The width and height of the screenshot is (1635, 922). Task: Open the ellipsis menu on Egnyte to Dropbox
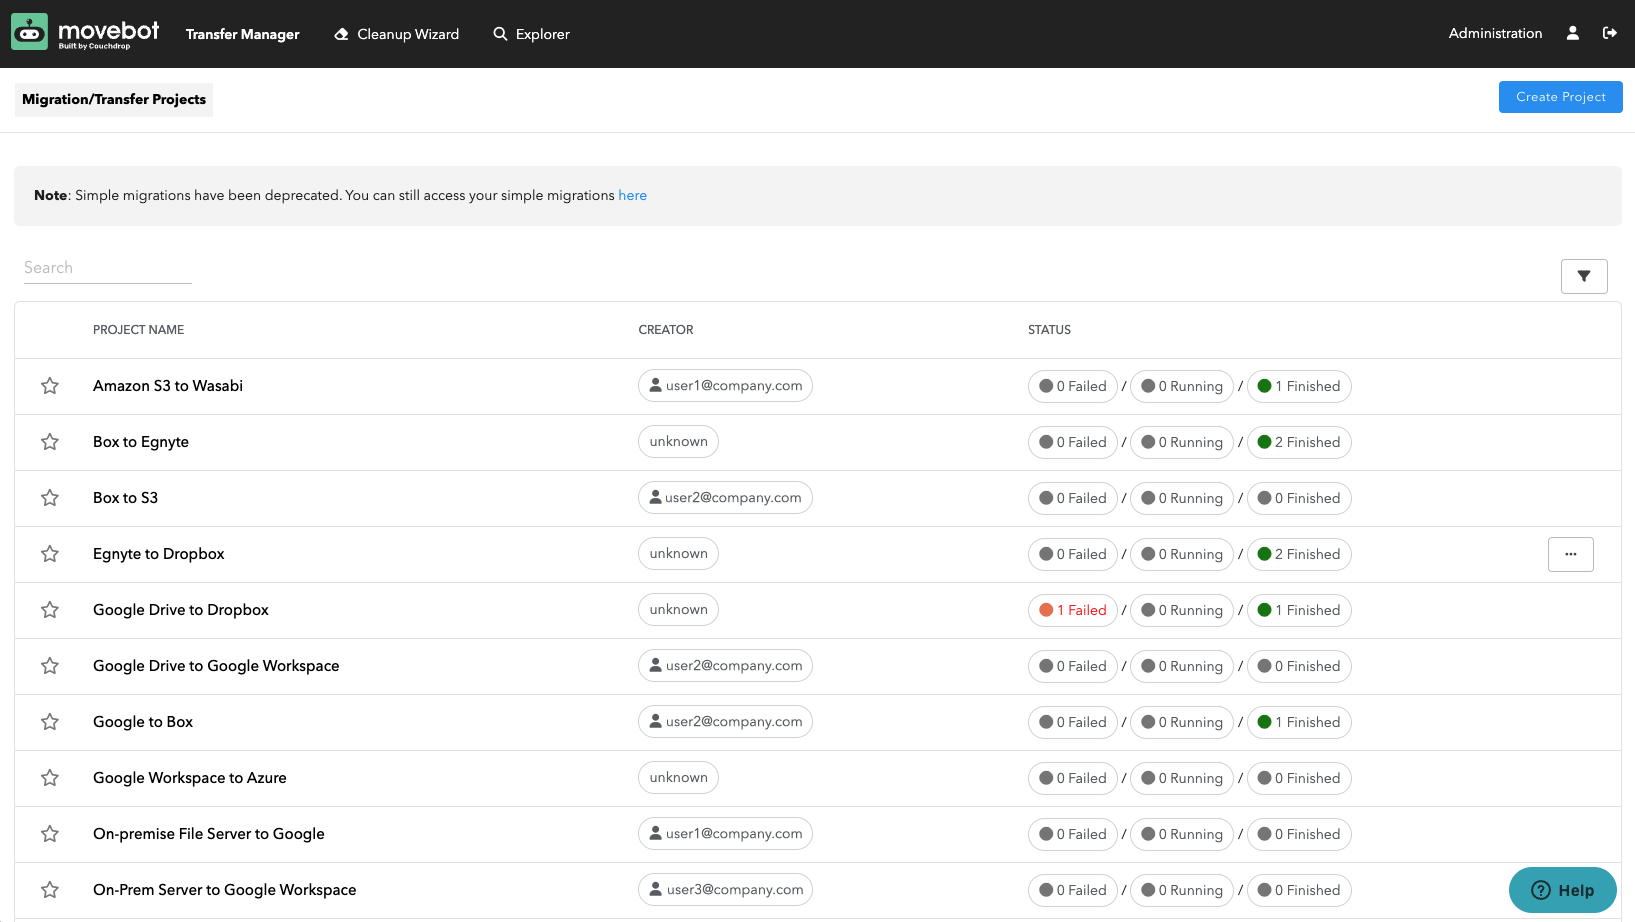point(1571,554)
